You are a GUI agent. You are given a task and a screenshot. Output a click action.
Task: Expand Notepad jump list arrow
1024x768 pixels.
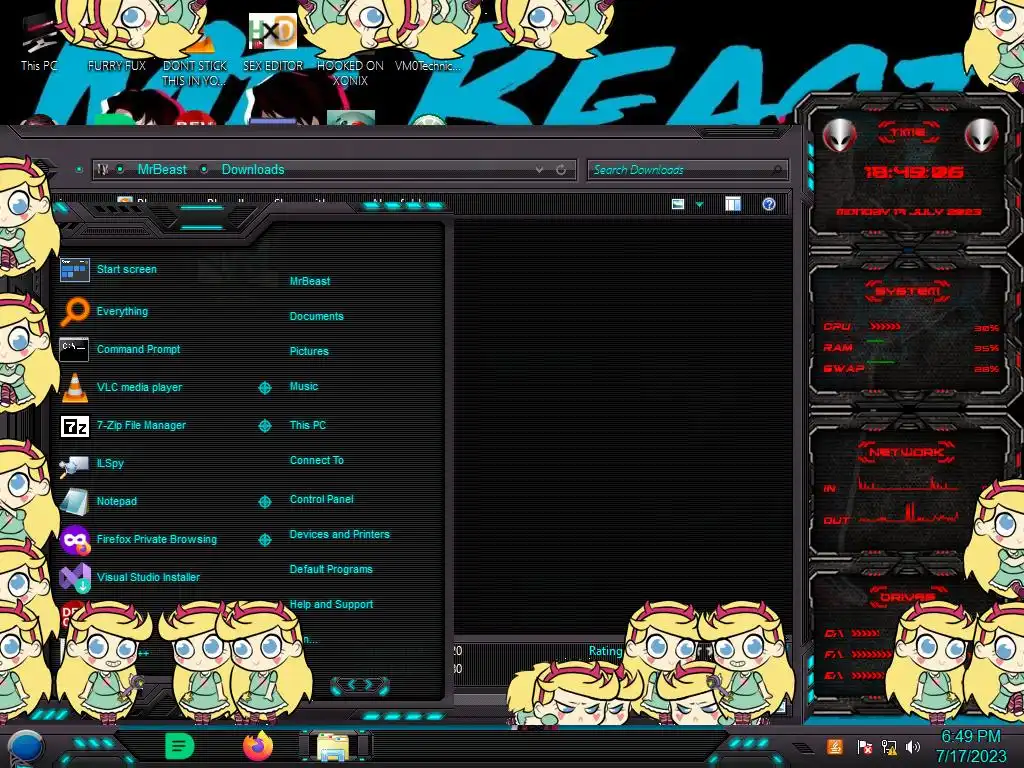[264, 502]
